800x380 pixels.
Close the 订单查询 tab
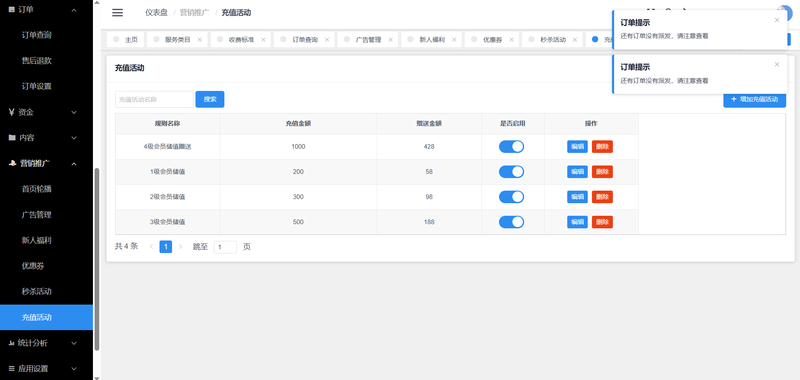tap(327, 39)
